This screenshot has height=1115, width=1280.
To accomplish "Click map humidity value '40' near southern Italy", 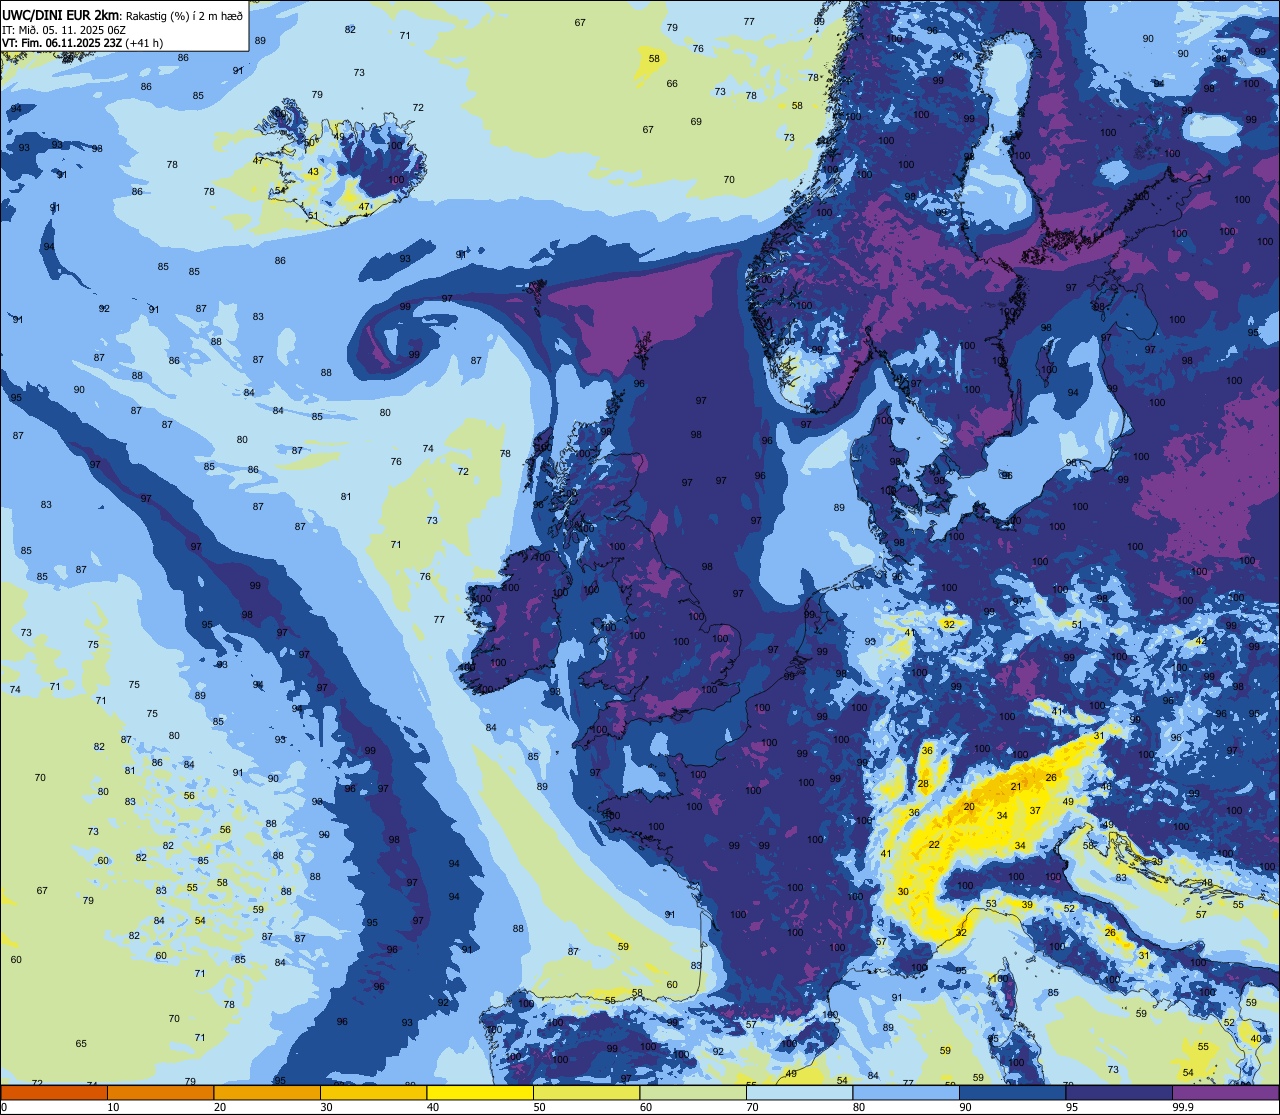I will pos(1256,1039).
